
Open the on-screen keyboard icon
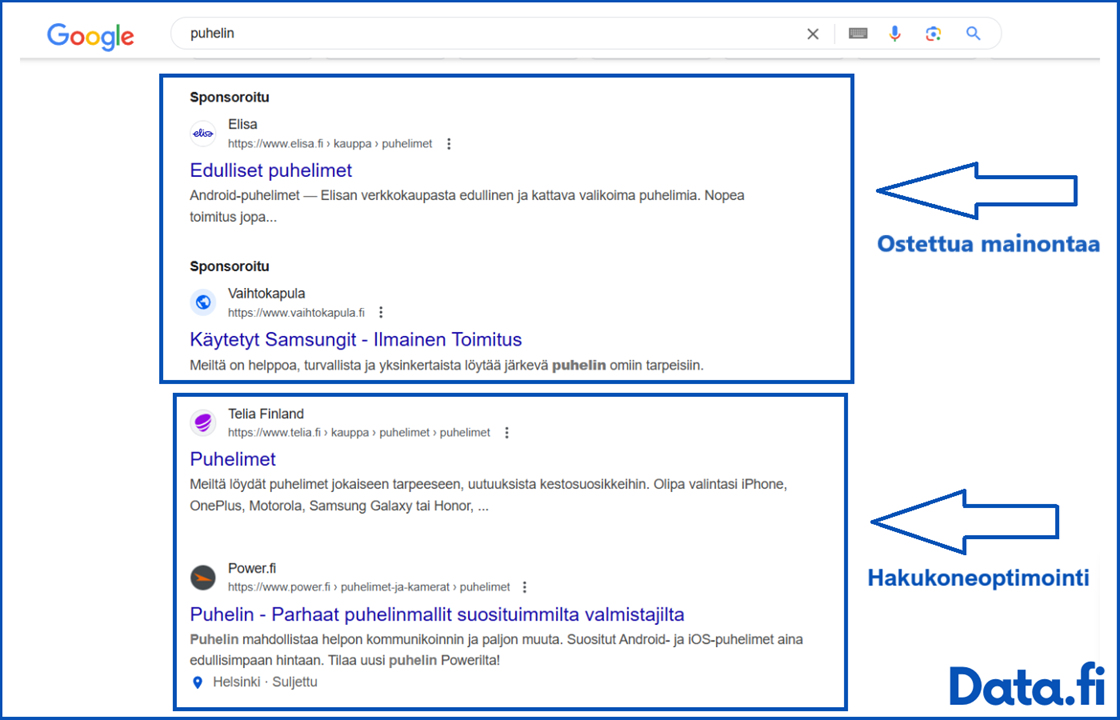pos(858,34)
